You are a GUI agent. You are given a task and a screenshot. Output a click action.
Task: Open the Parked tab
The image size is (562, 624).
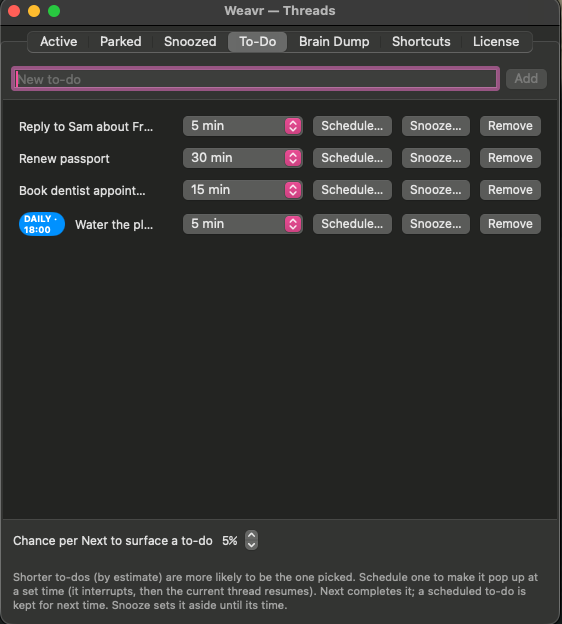(120, 41)
